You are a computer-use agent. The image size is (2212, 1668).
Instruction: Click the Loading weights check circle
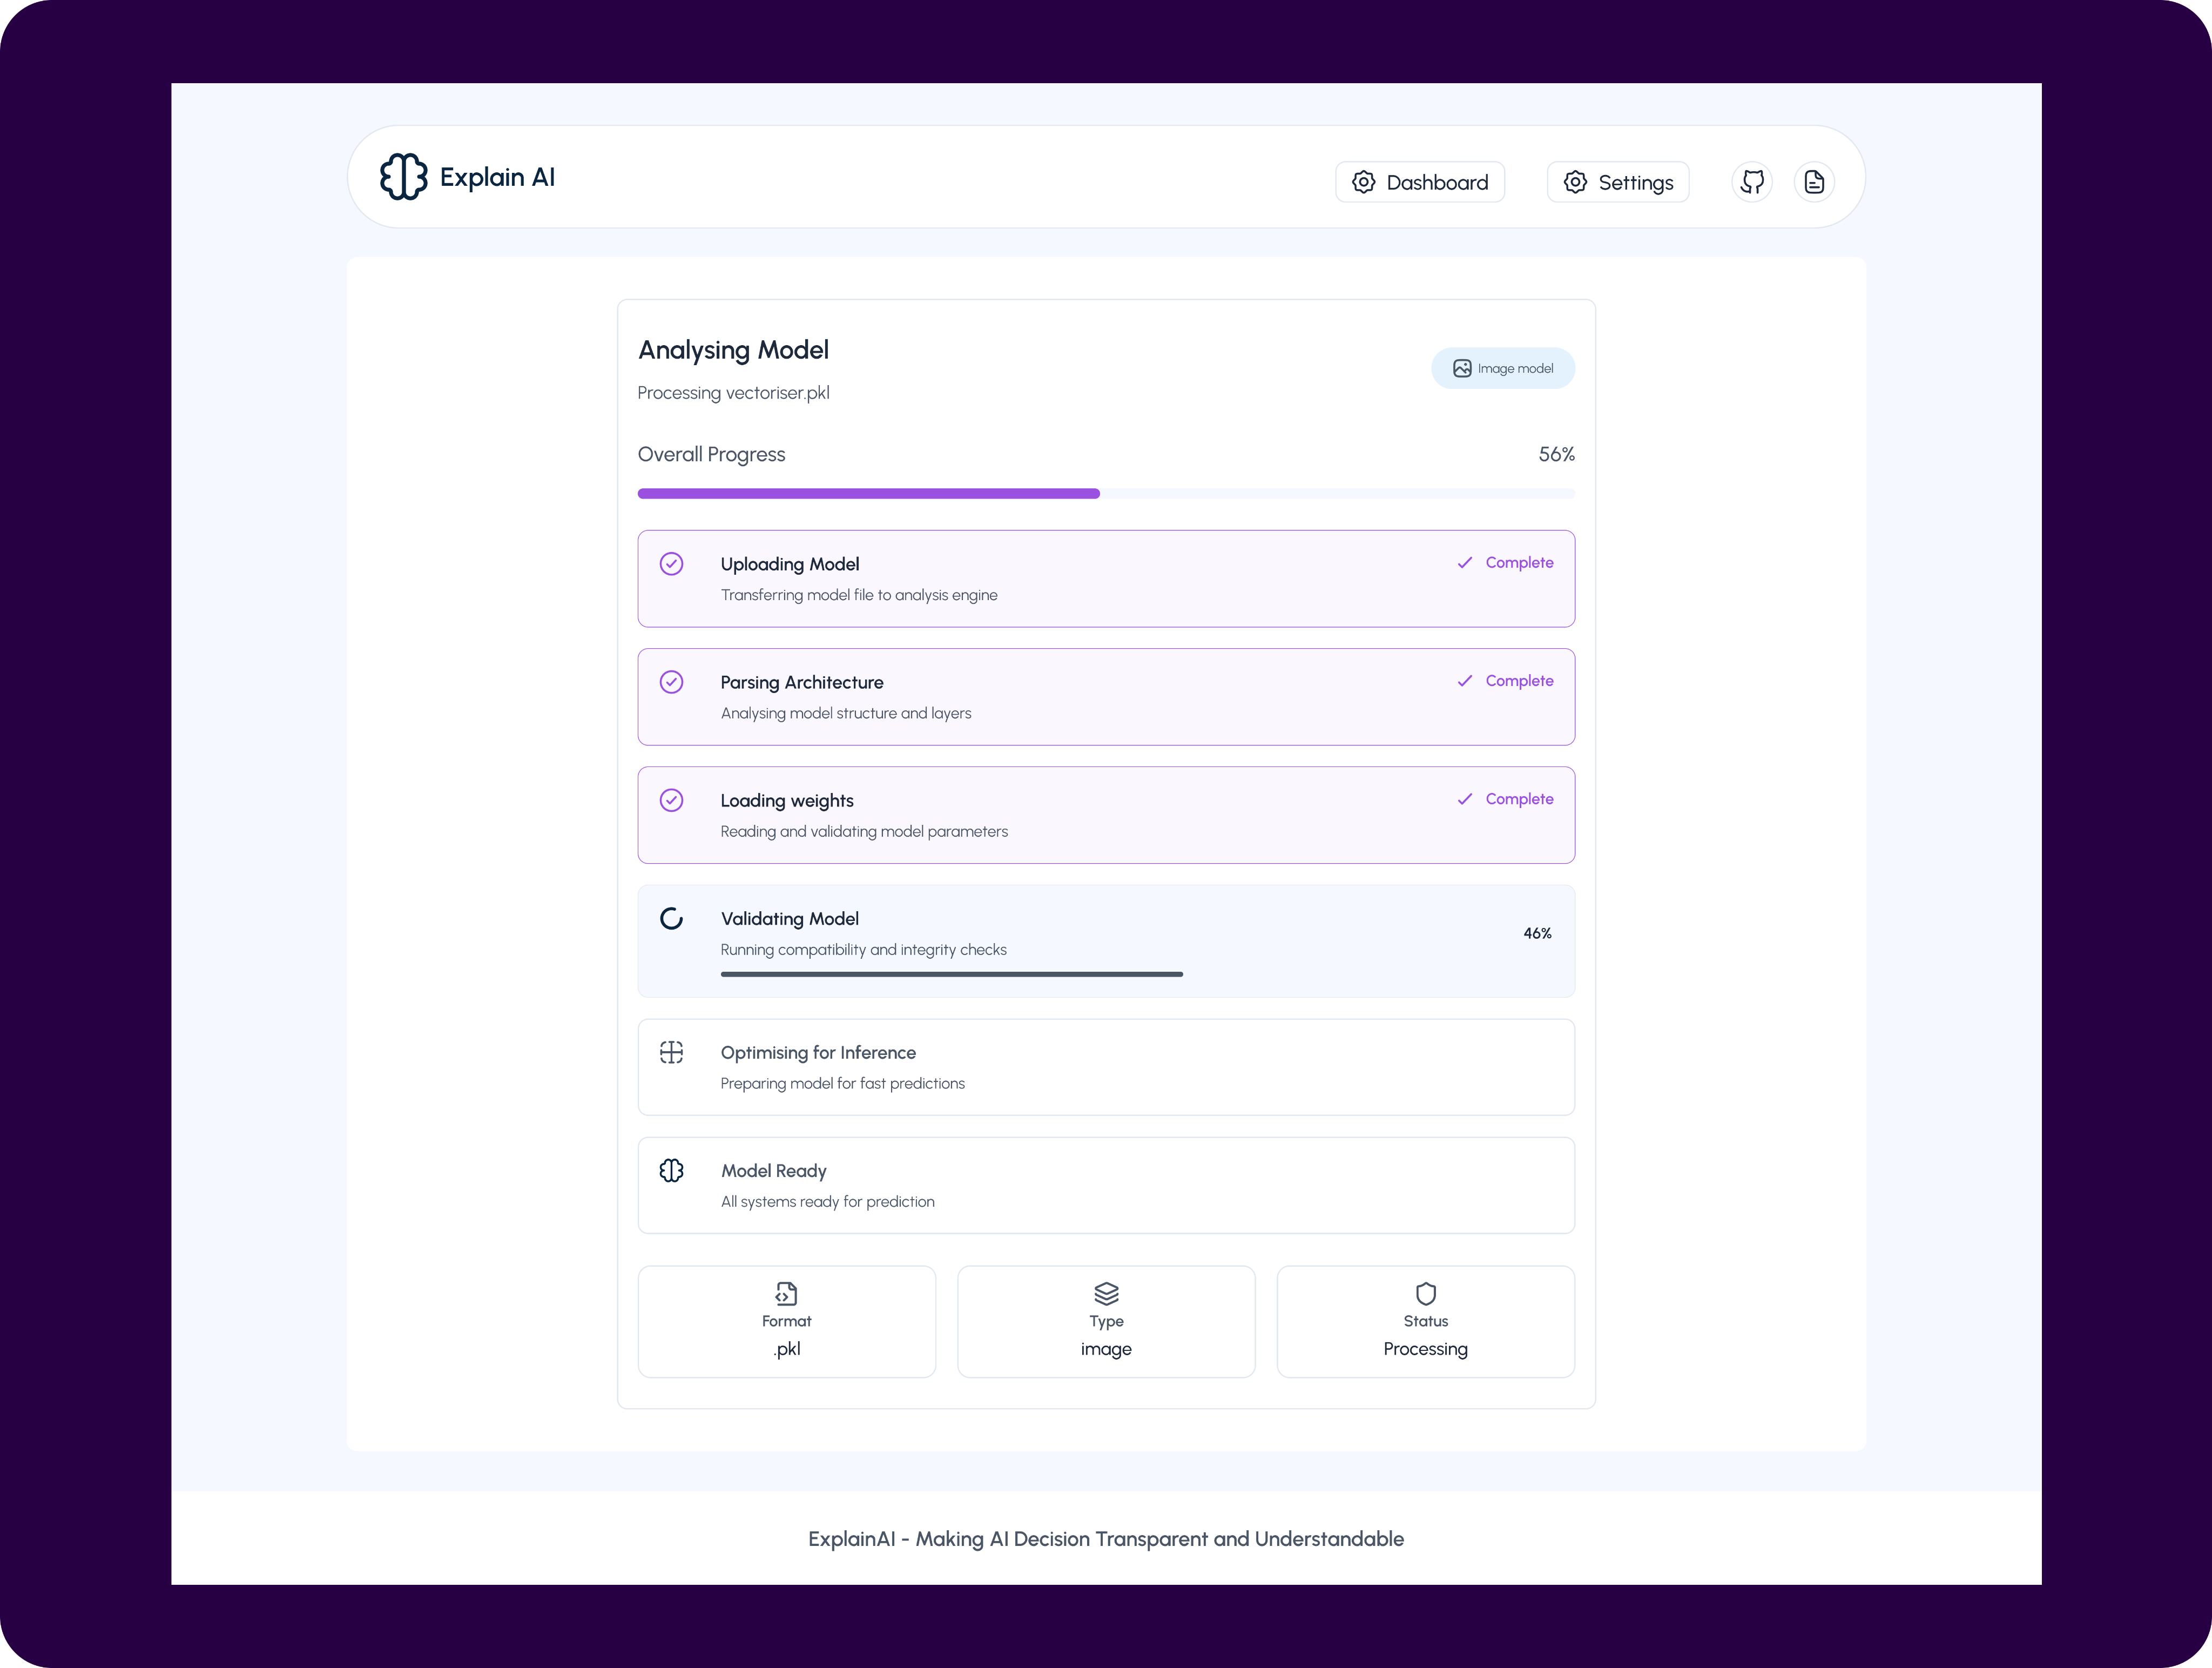[x=672, y=800]
